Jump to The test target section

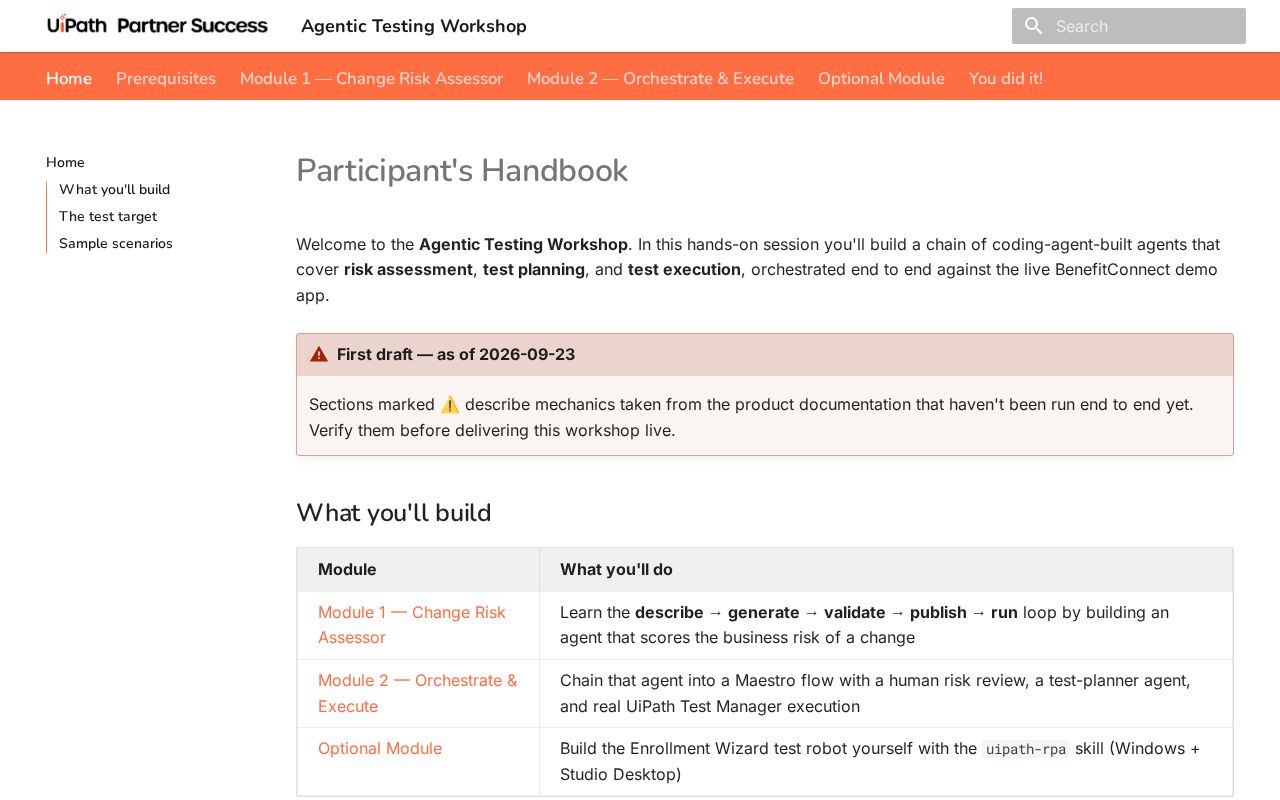(108, 216)
